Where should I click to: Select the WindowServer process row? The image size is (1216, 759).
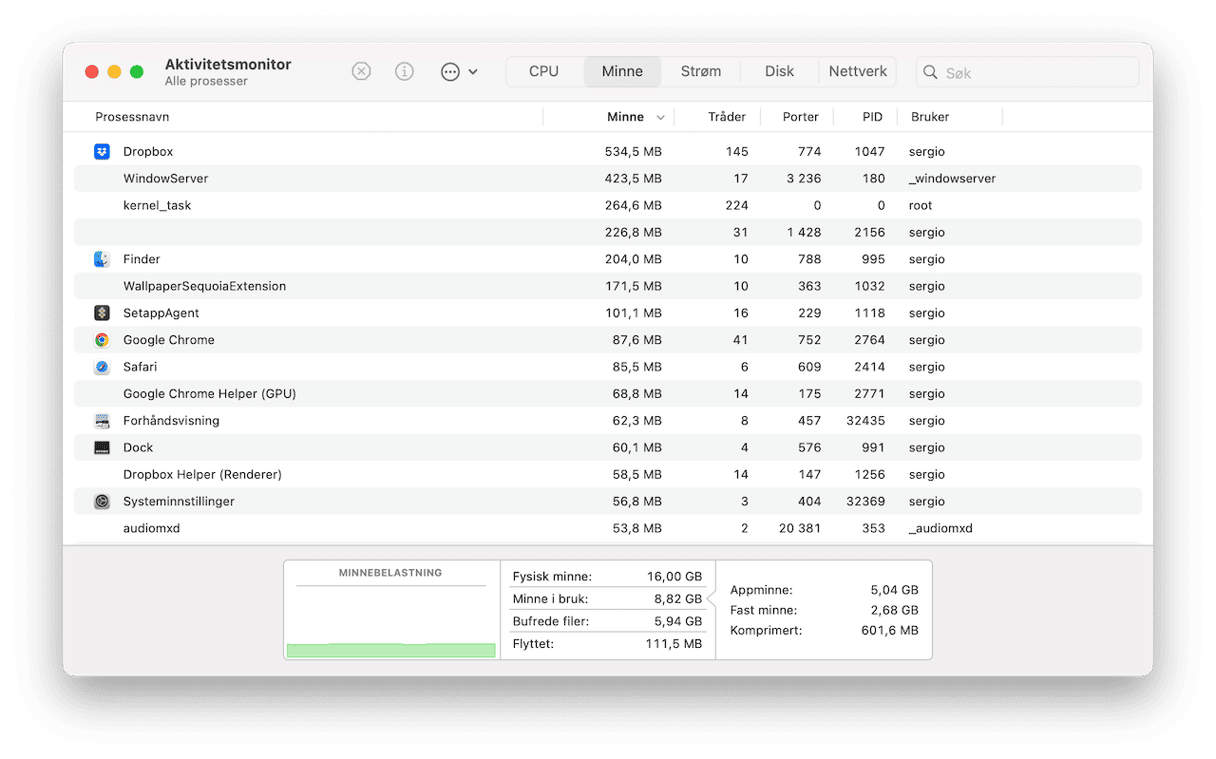[608, 179]
